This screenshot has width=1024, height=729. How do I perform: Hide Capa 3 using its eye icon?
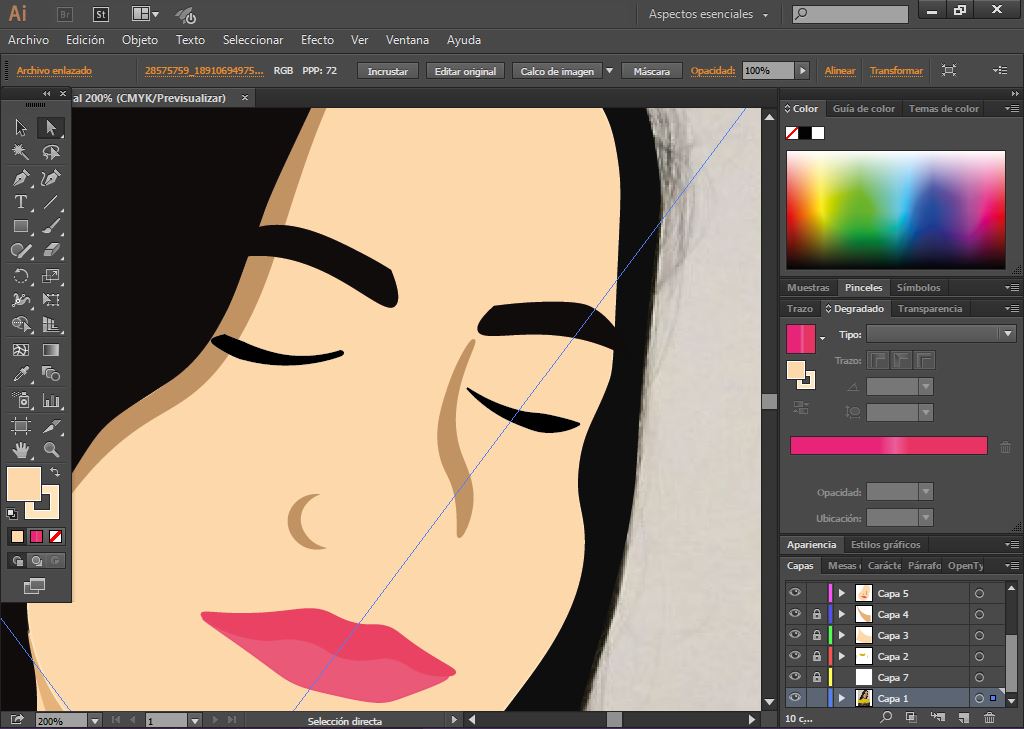[795, 635]
